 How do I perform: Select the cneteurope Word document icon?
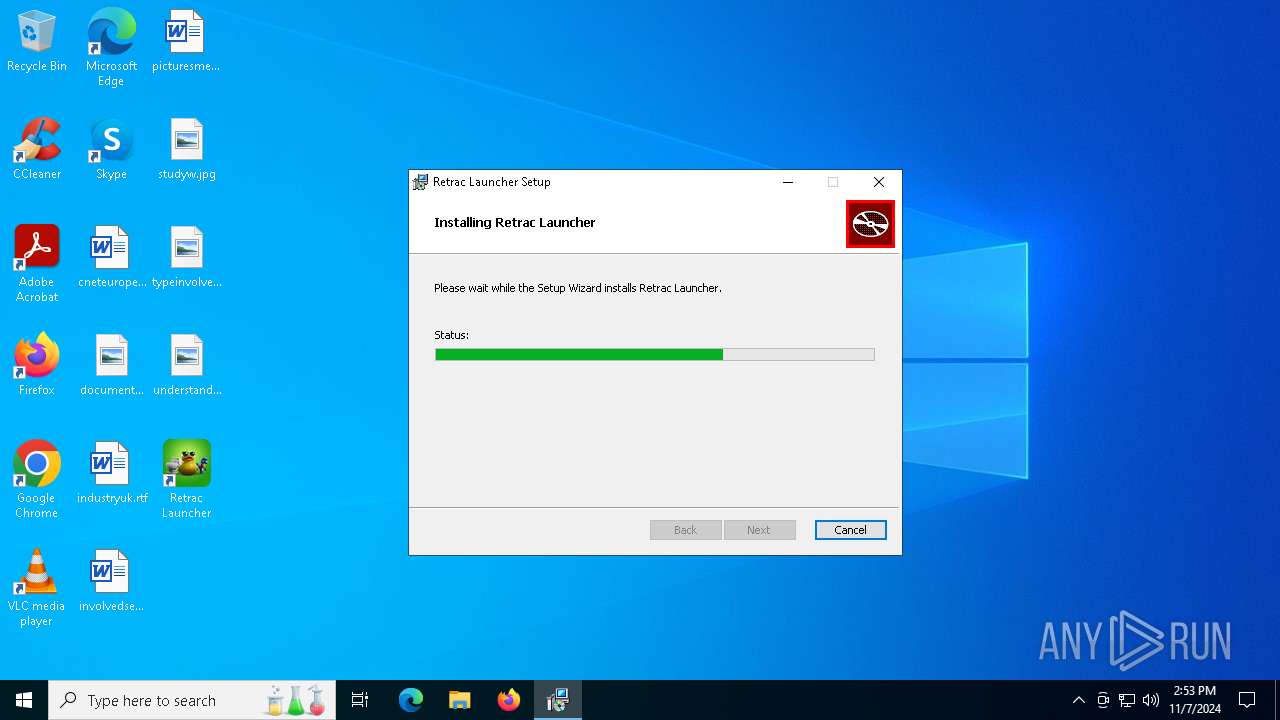111,258
